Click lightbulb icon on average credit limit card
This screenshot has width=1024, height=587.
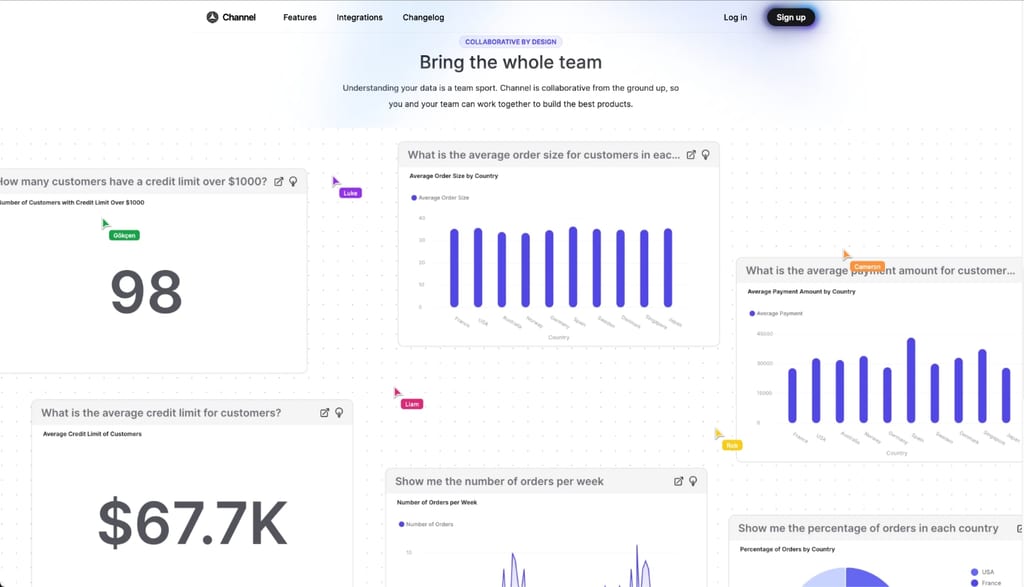click(339, 413)
